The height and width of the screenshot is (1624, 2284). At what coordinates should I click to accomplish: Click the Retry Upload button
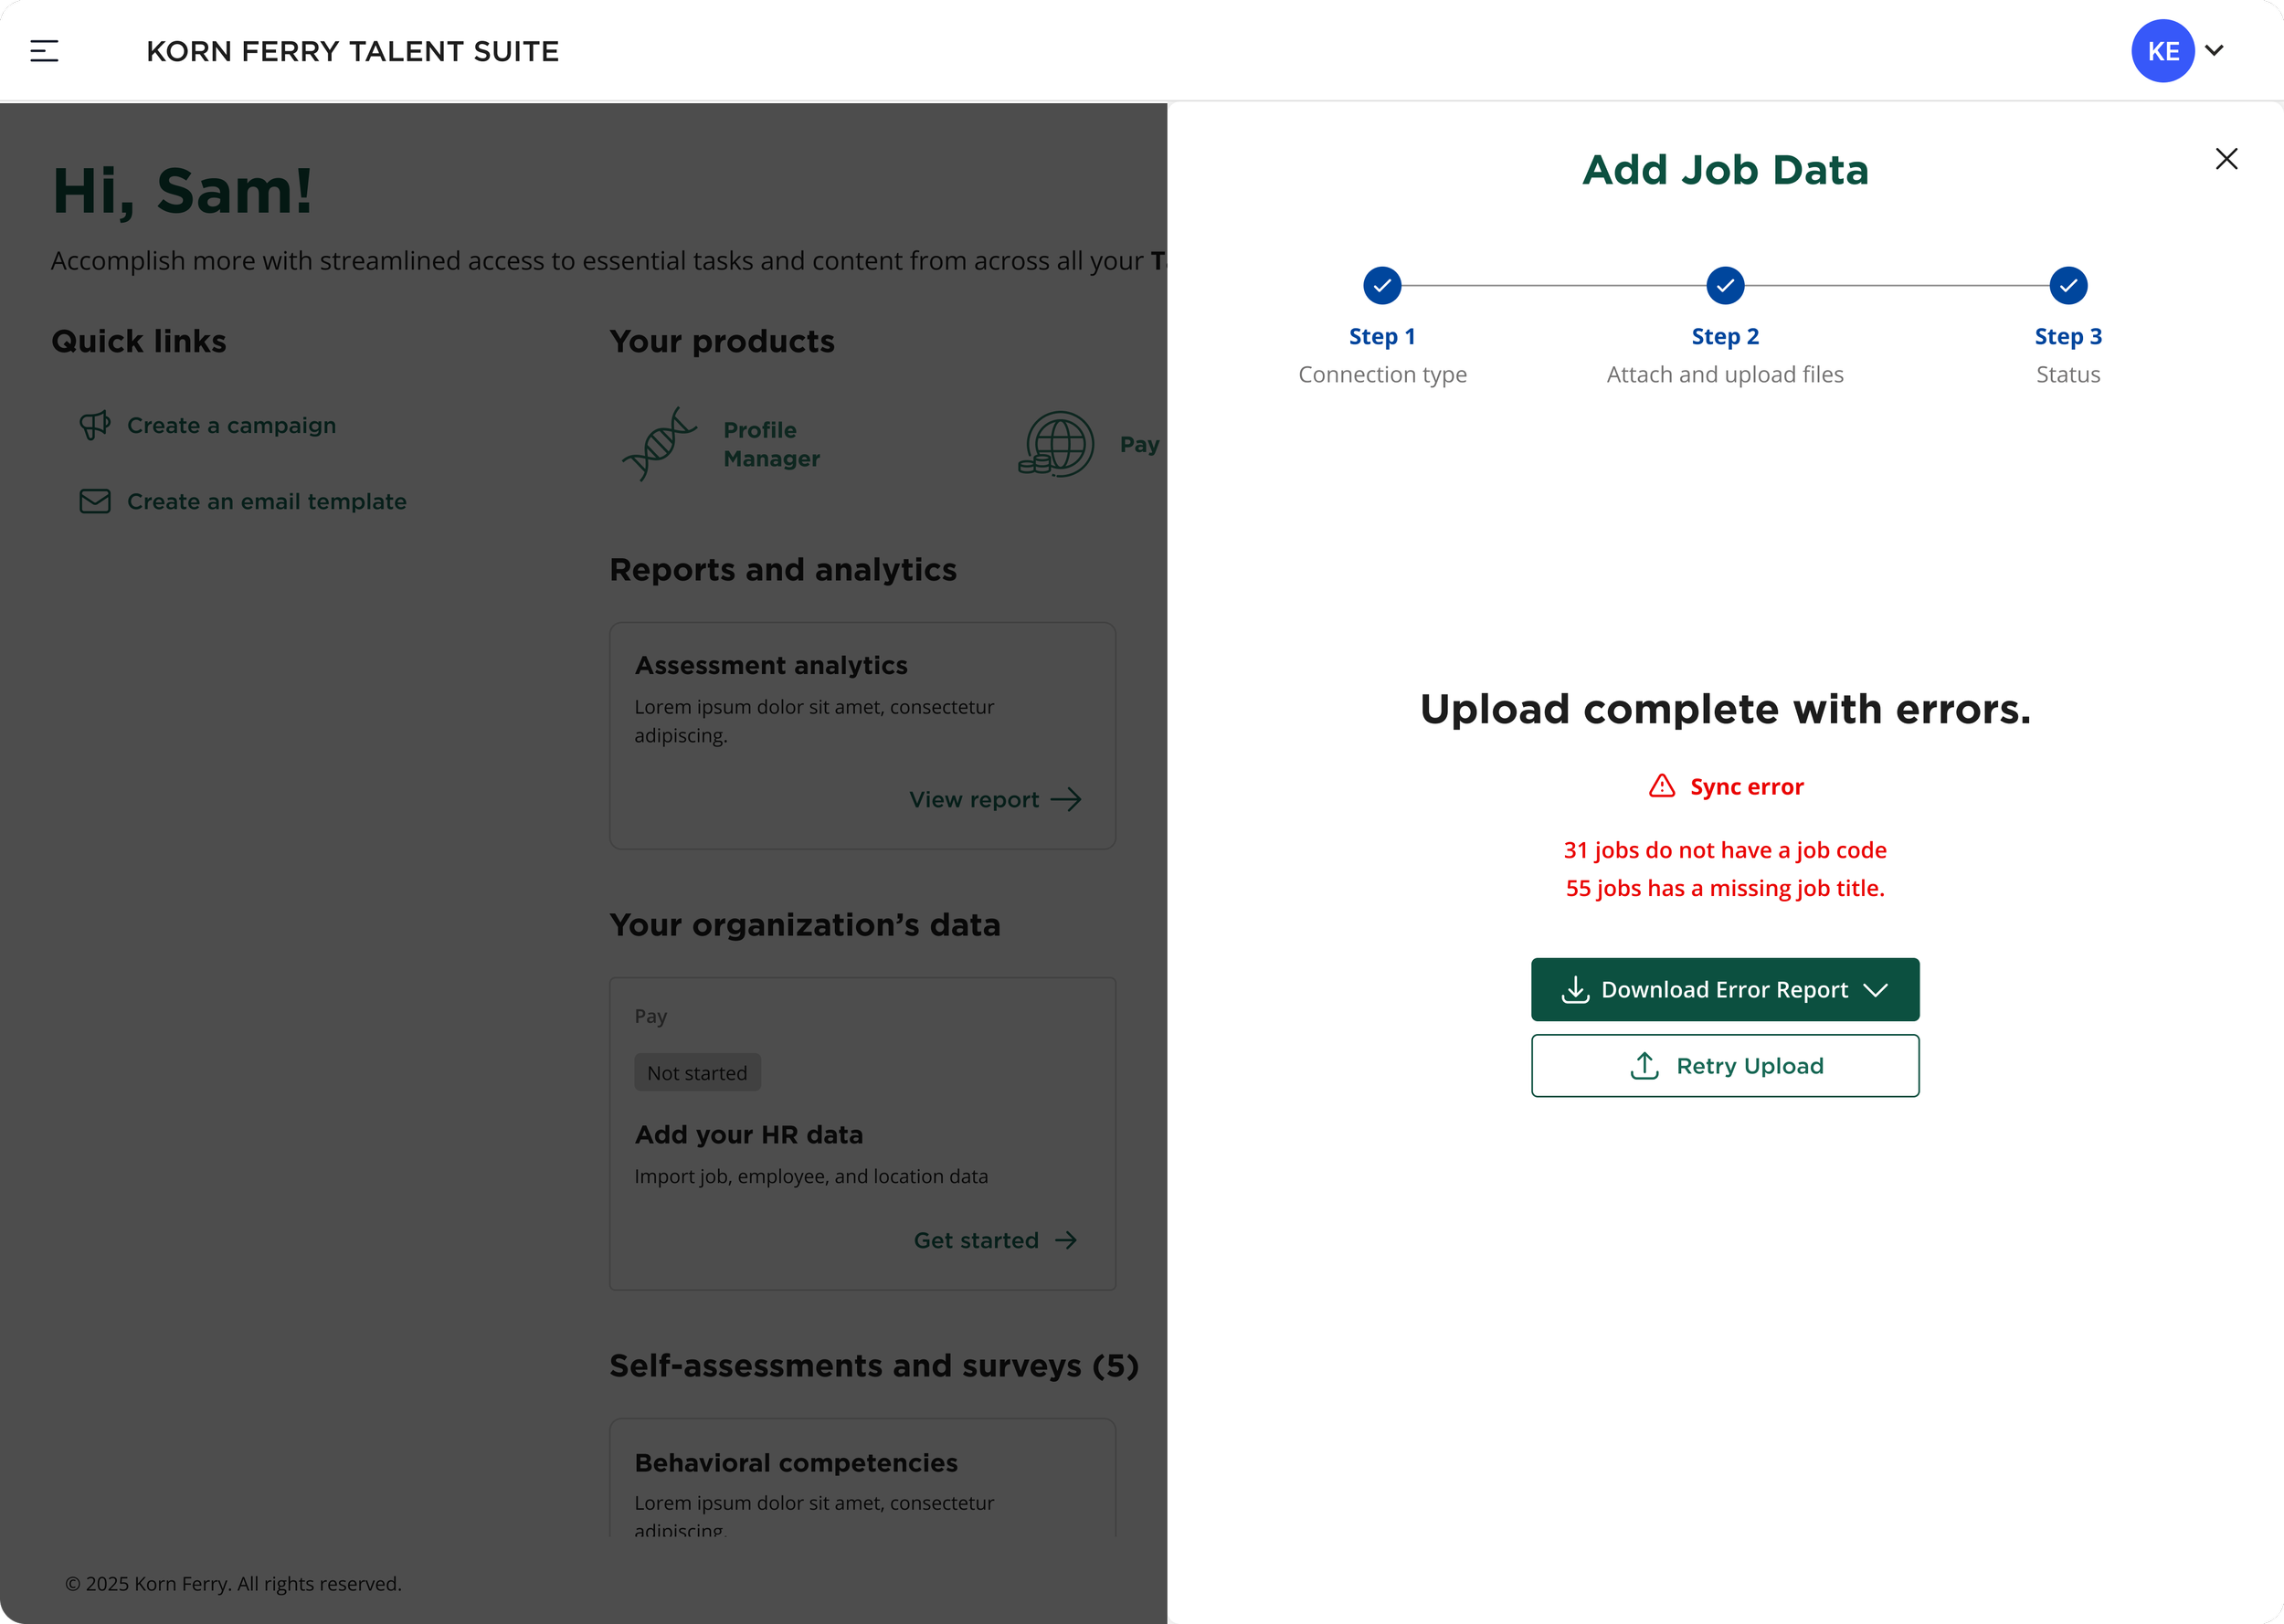click(1725, 1065)
